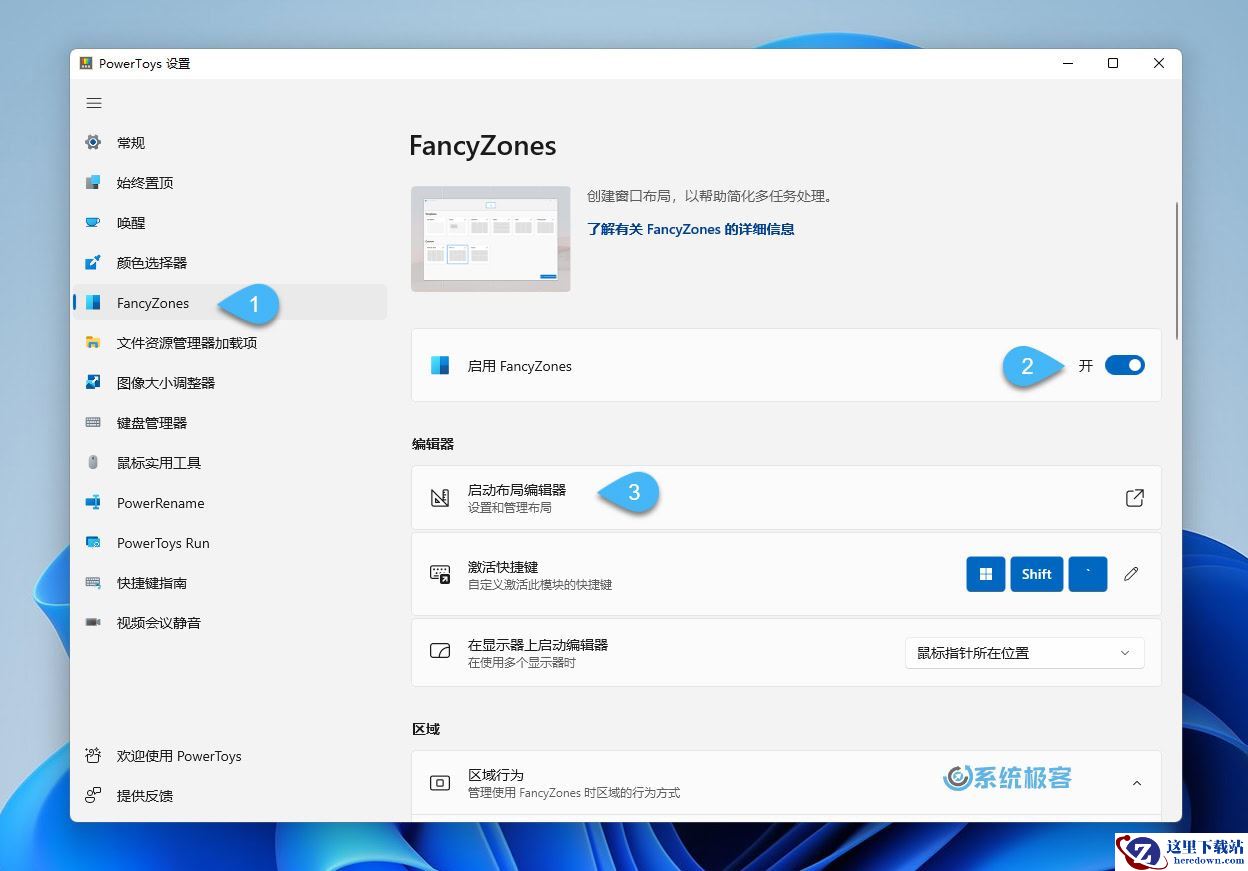The height and width of the screenshot is (871, 1248).
Task: Click the 始终置顶 sidebar icon
Action: 93,182
